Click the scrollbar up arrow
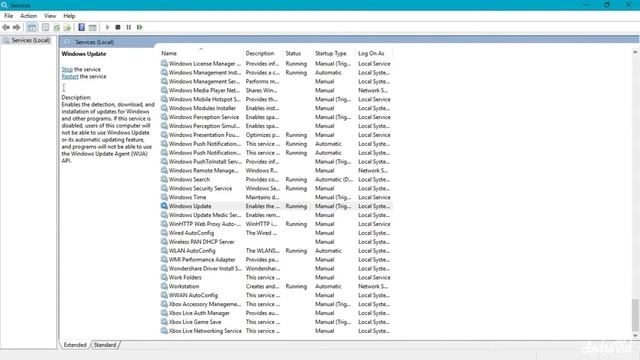The width and height of the screenshot is (640, 360). (x=635, y=52)
